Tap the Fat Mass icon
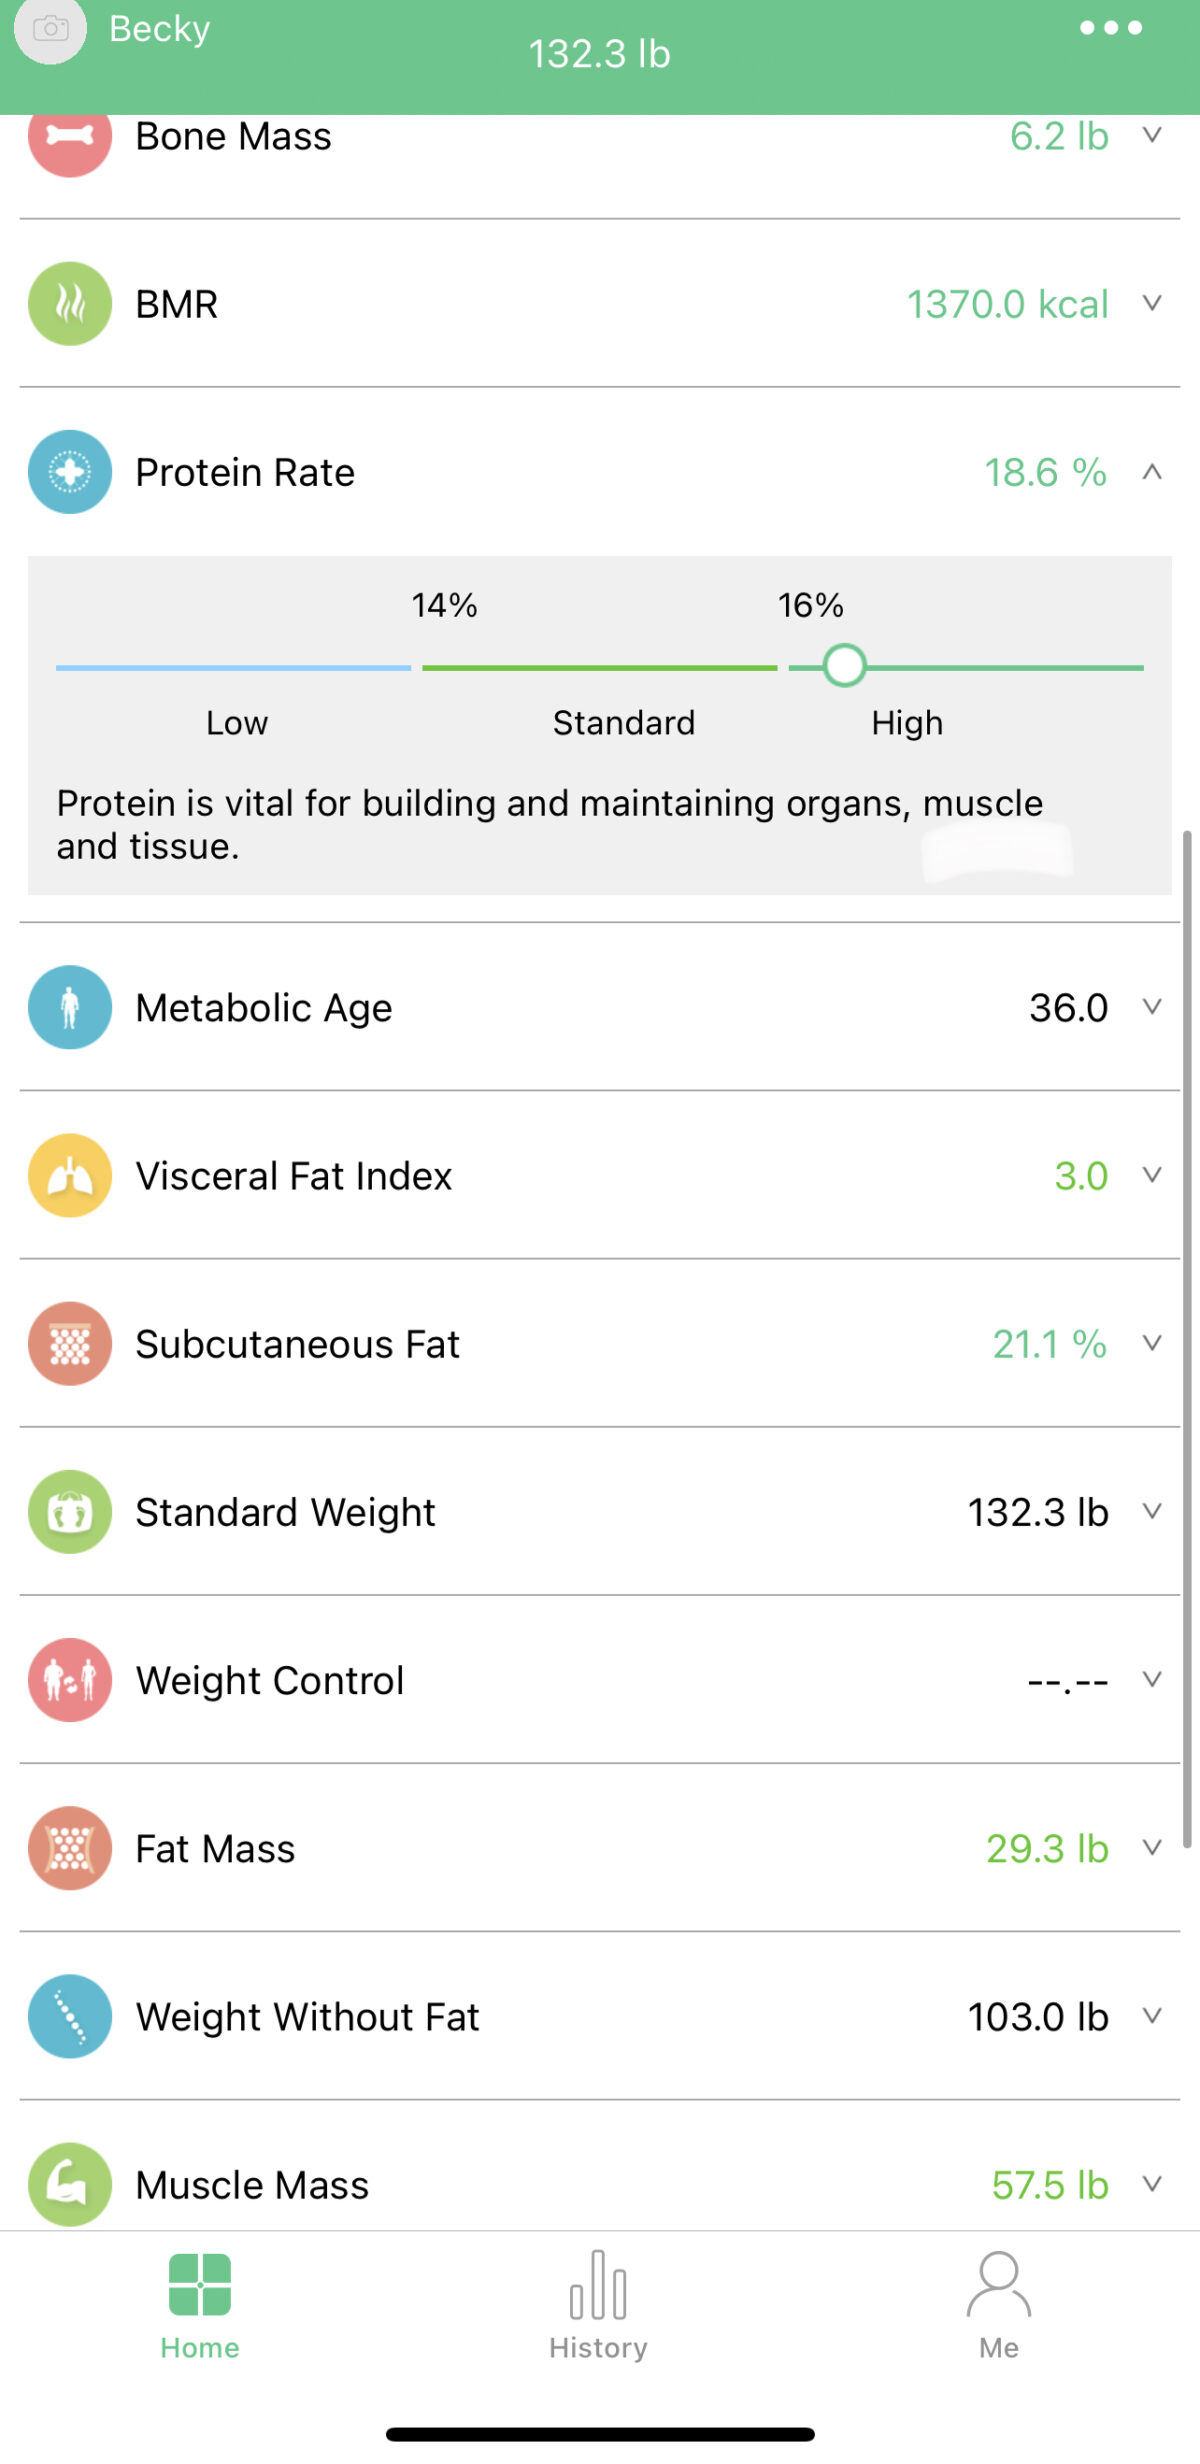1200x2464 pixels. pos(70,1847)
